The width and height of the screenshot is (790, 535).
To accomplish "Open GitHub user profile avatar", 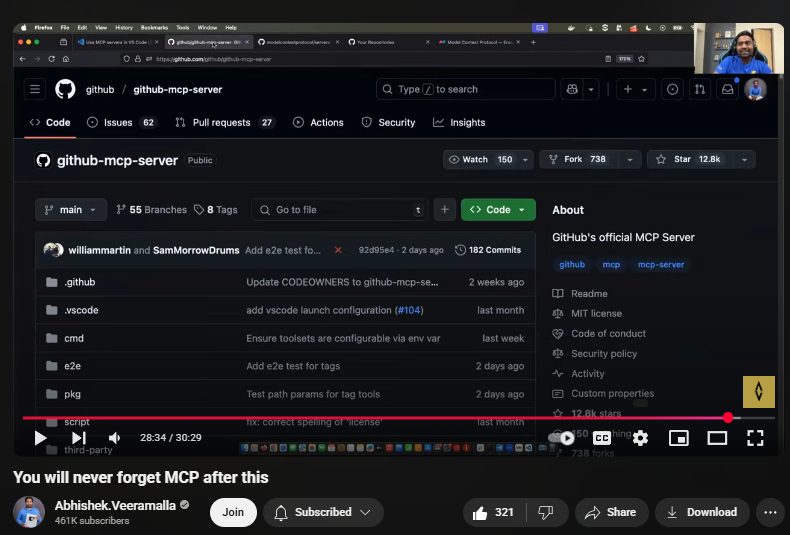I will point(755,89).
